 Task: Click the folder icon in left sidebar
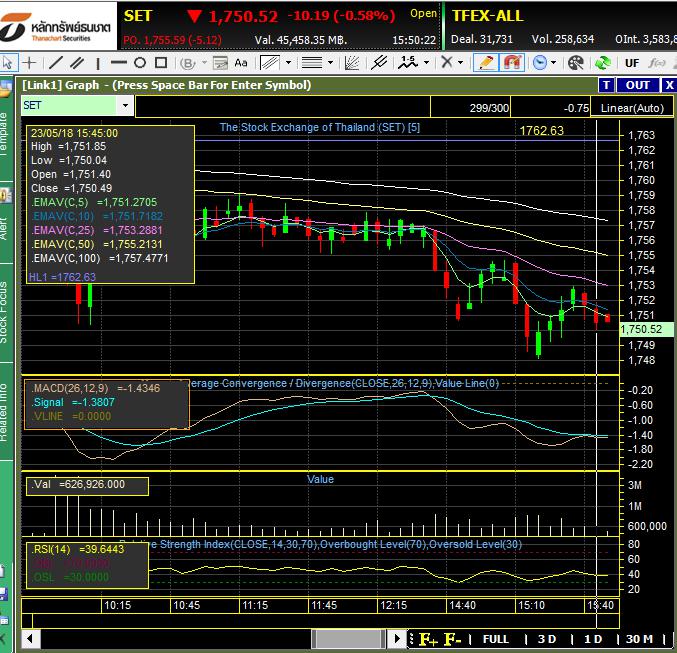click(6, 90)
